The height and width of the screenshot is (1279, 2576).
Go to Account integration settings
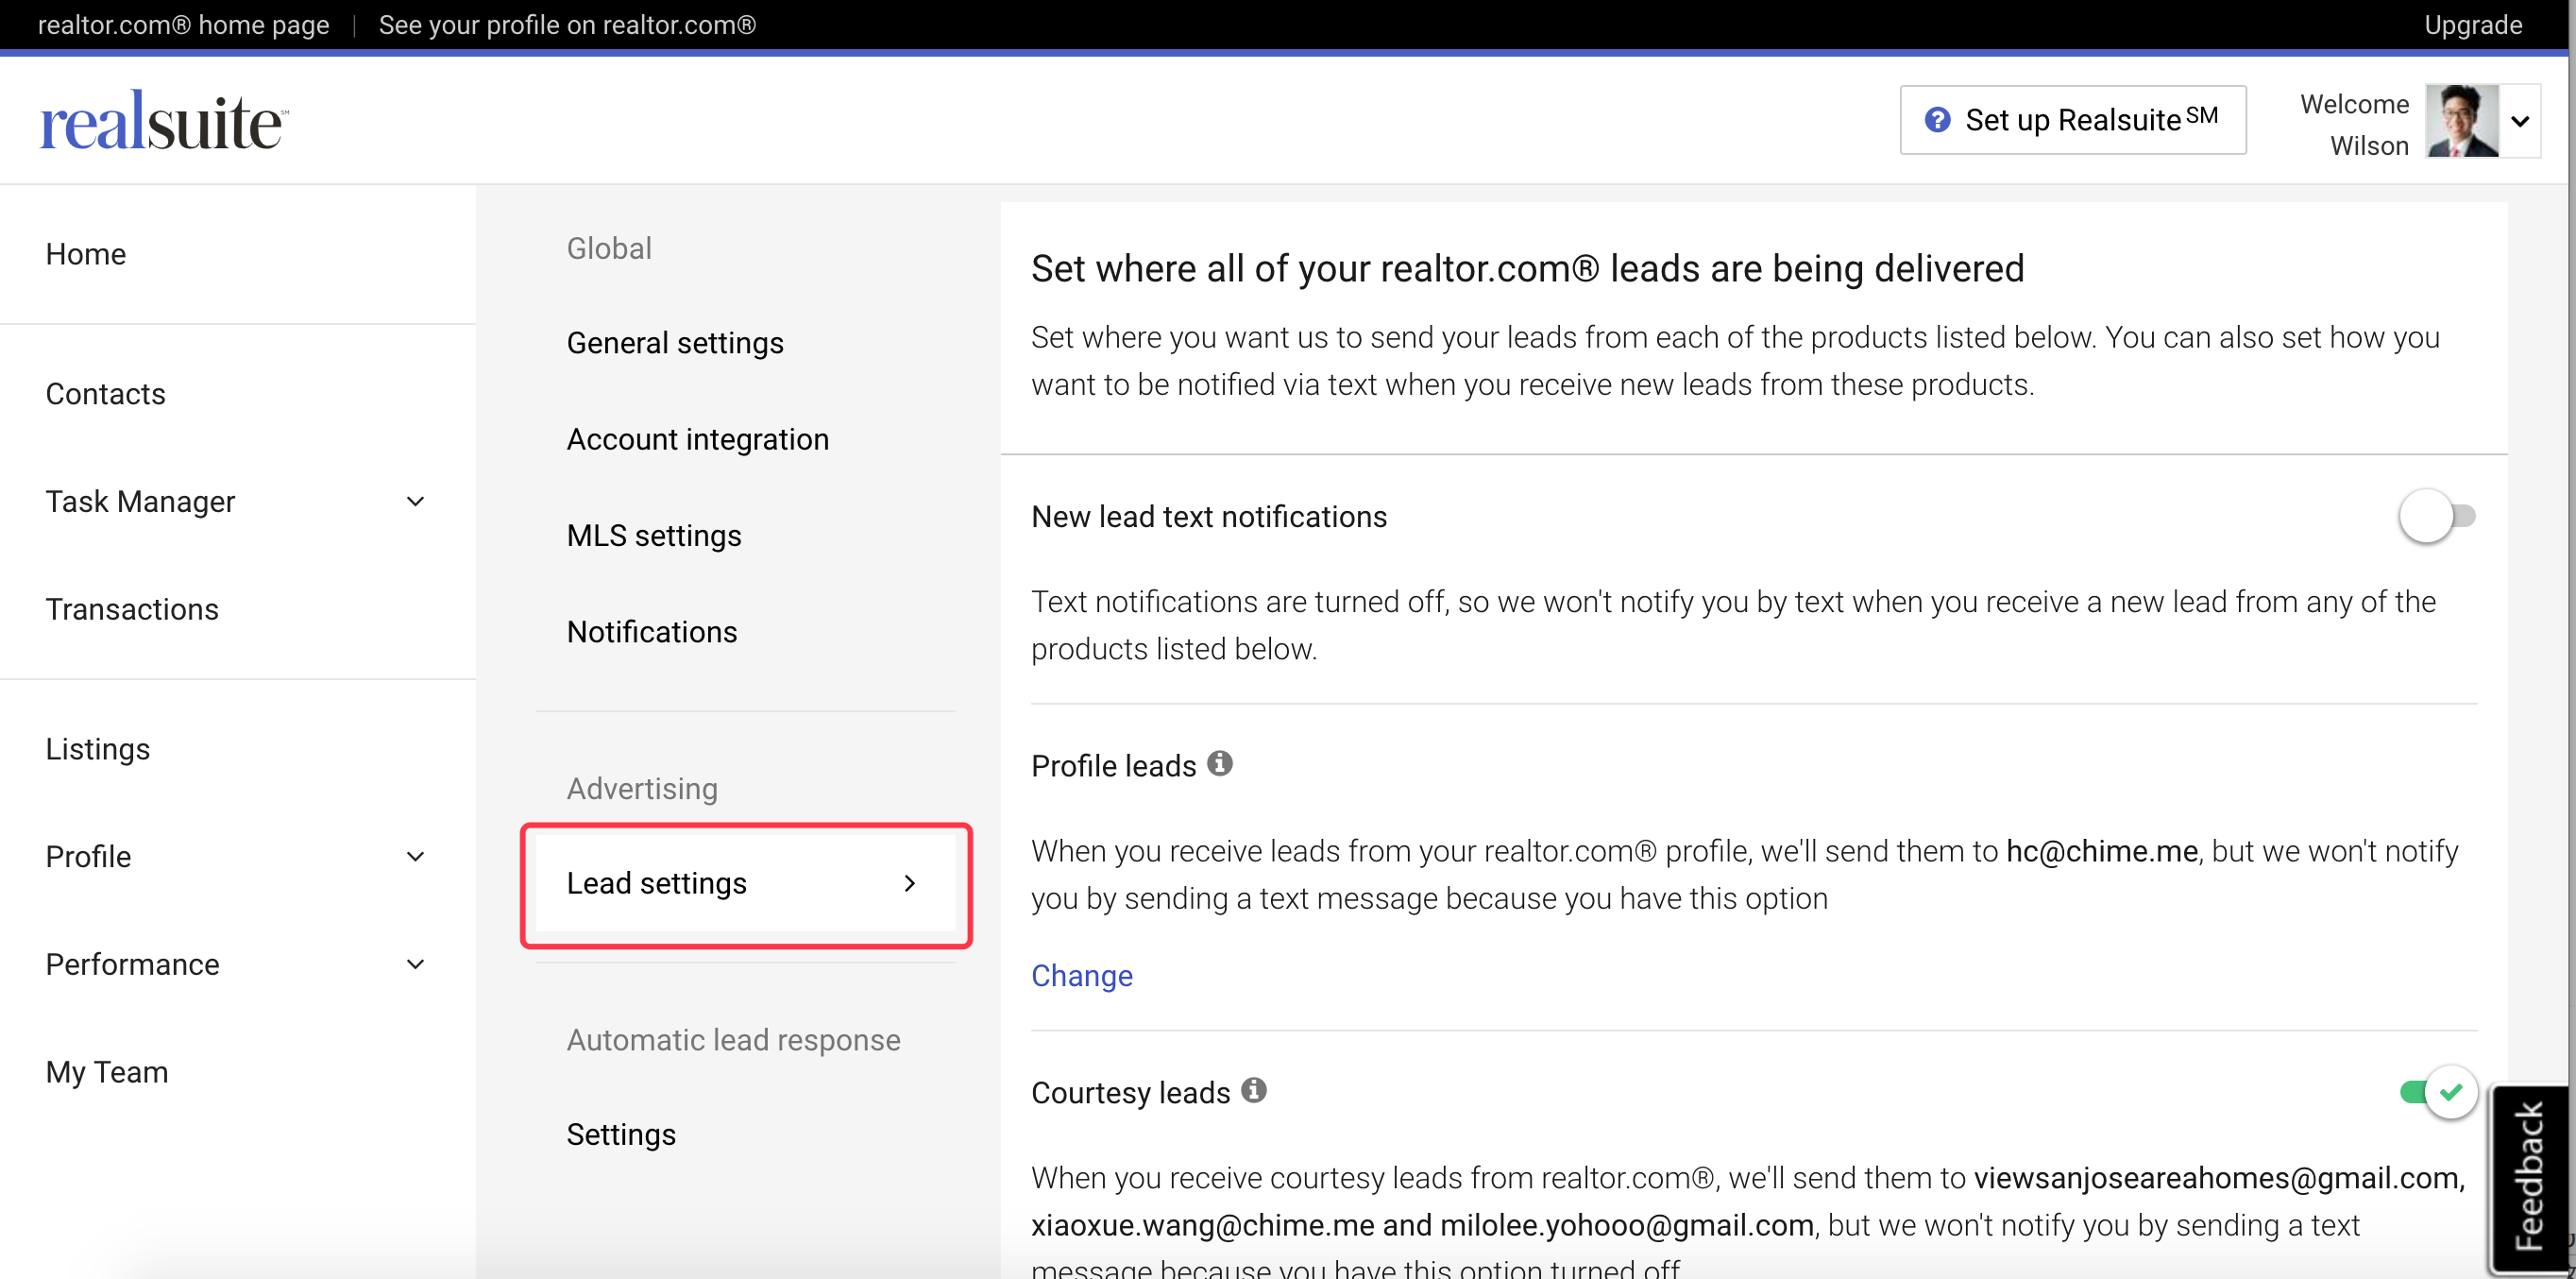[697, 439]
